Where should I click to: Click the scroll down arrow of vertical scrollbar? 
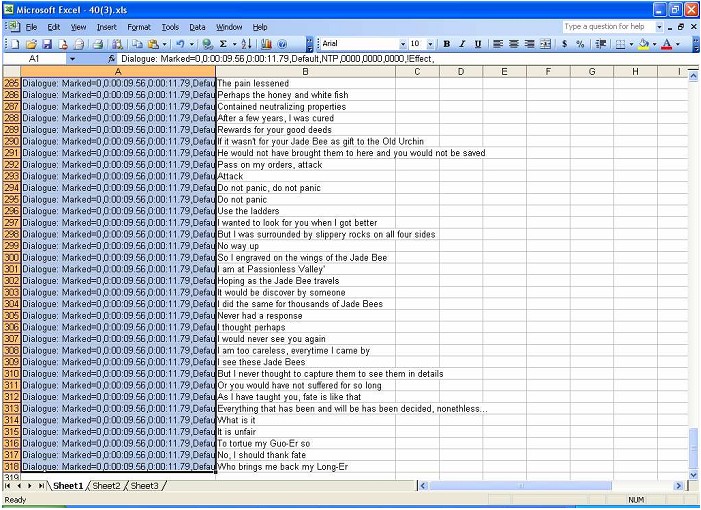pyautogui.click(x=693, y=475)
